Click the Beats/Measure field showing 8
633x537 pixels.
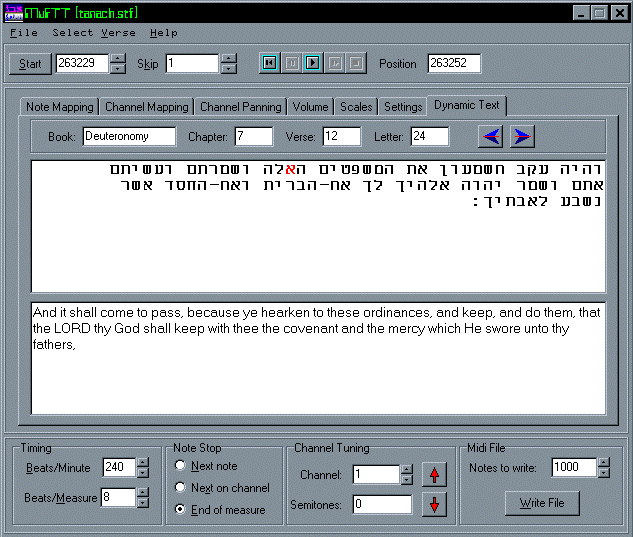[x=119, y=497]
